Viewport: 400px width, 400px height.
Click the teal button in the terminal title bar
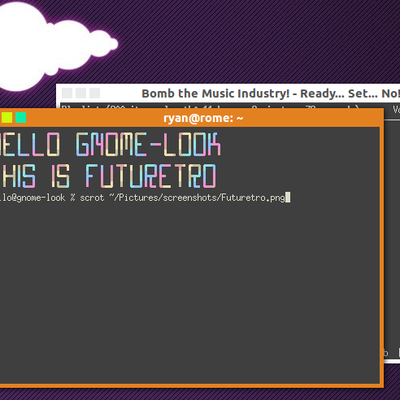(x=21, y=118)
